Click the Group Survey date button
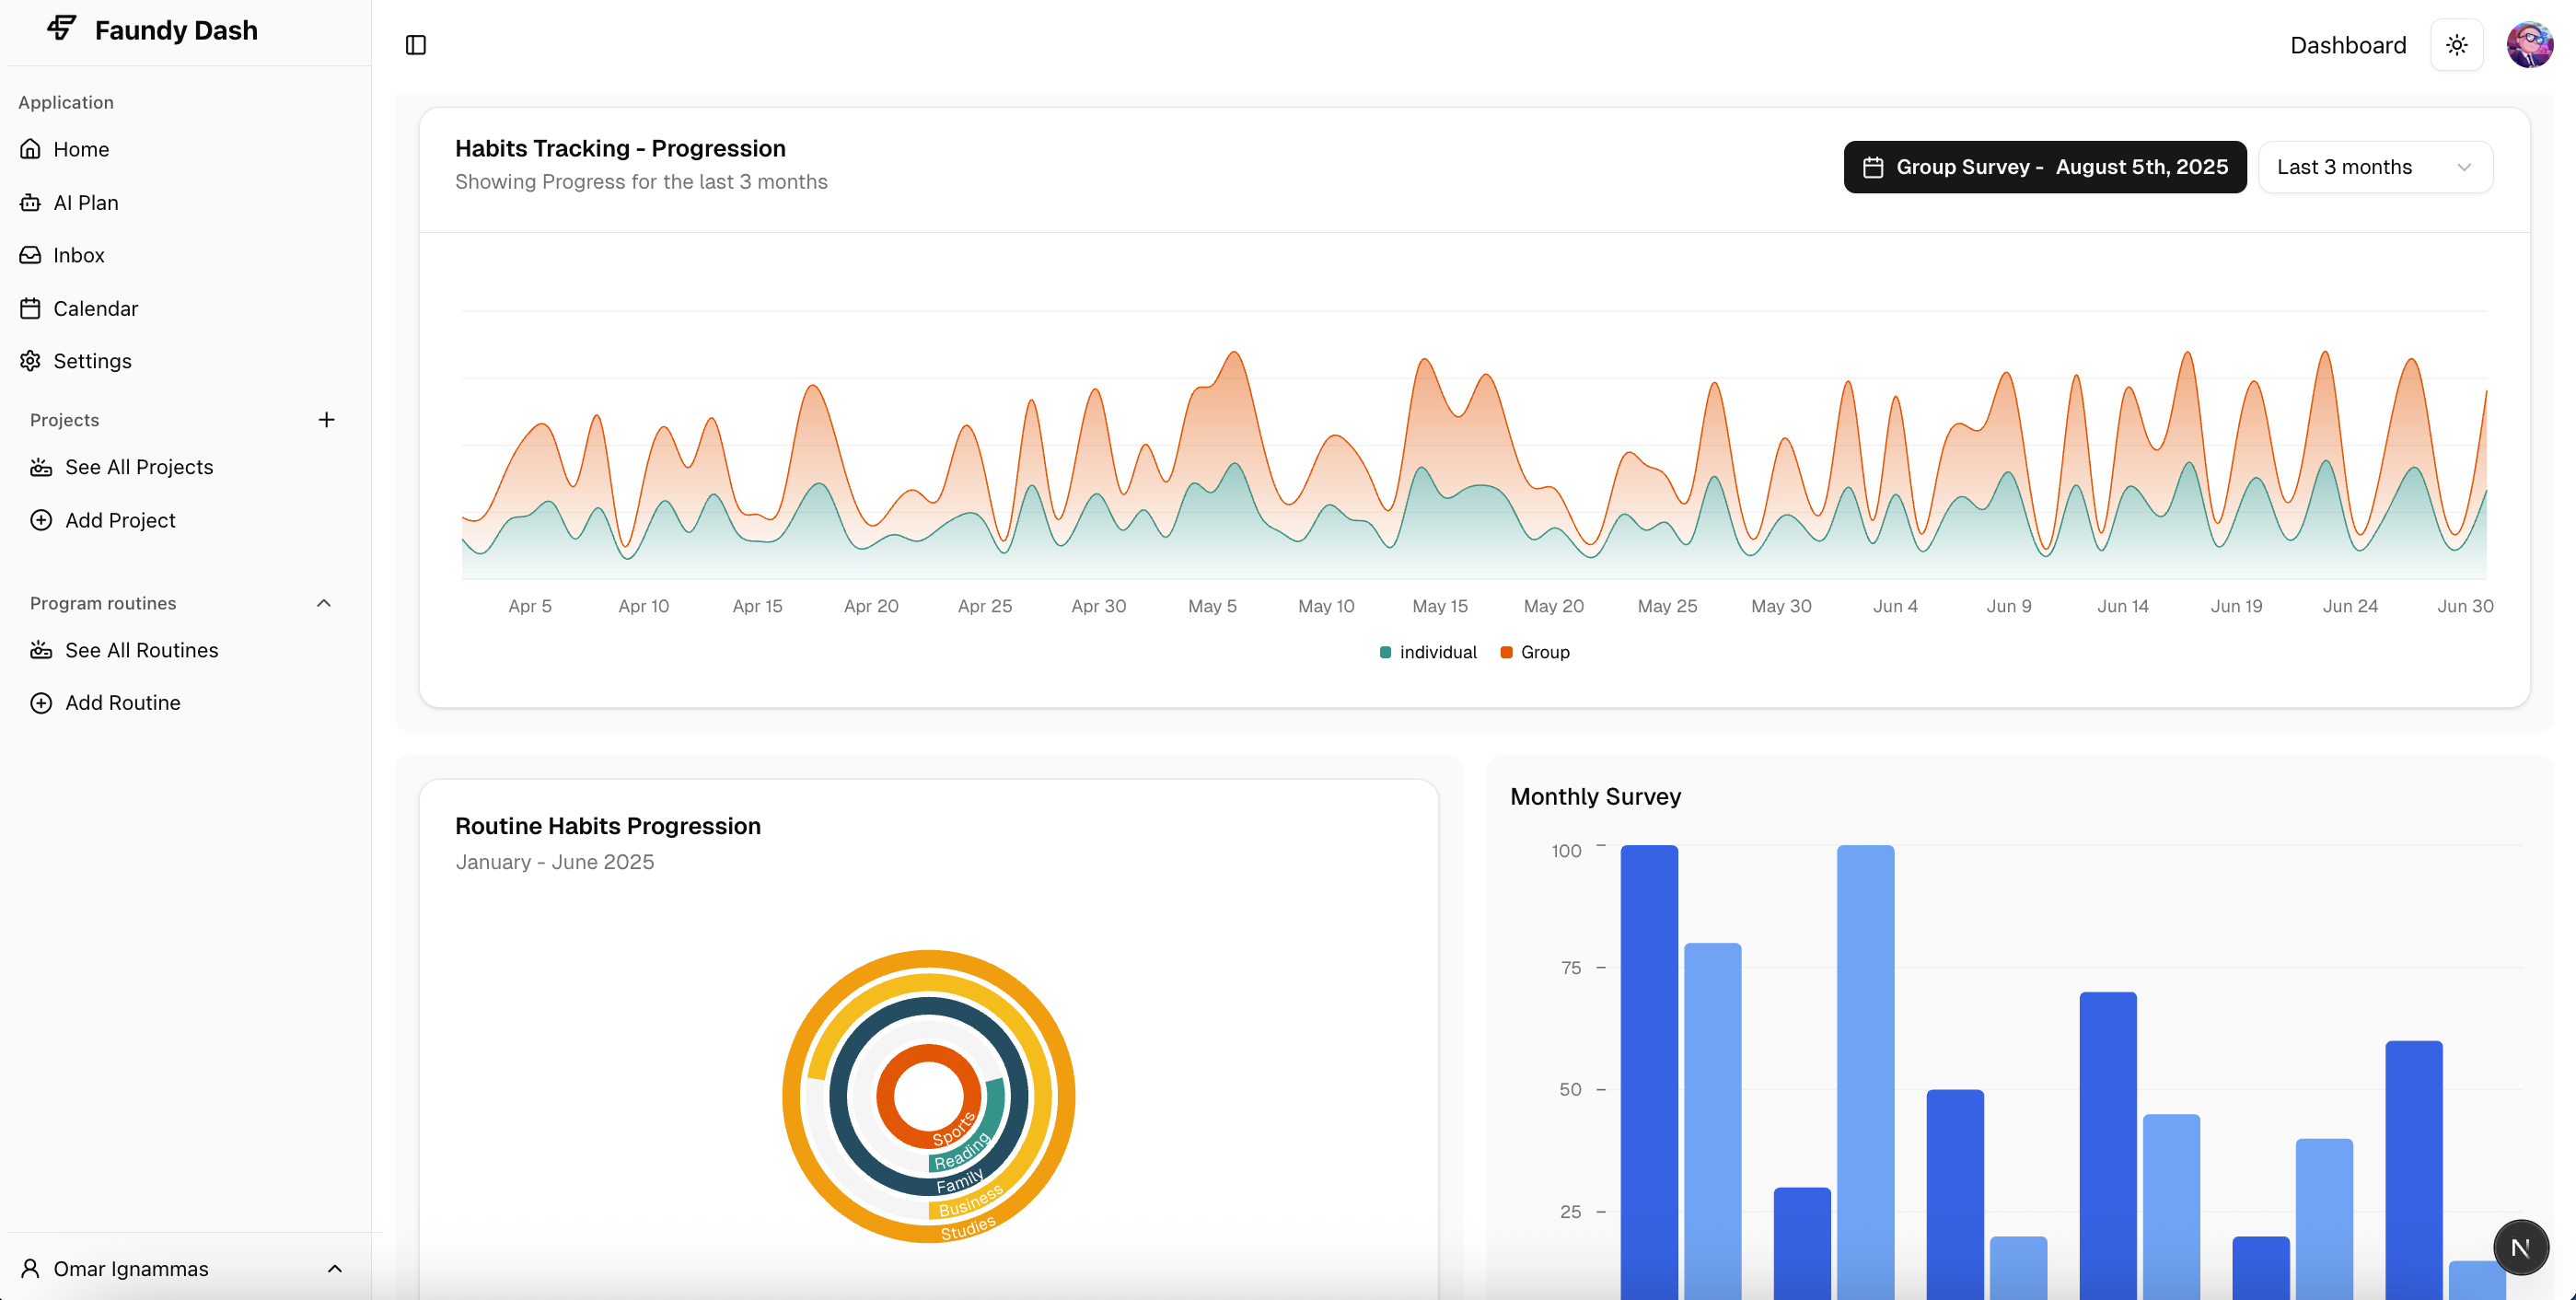Viewport: 2576px width, 1300px height. point(2044,167)
